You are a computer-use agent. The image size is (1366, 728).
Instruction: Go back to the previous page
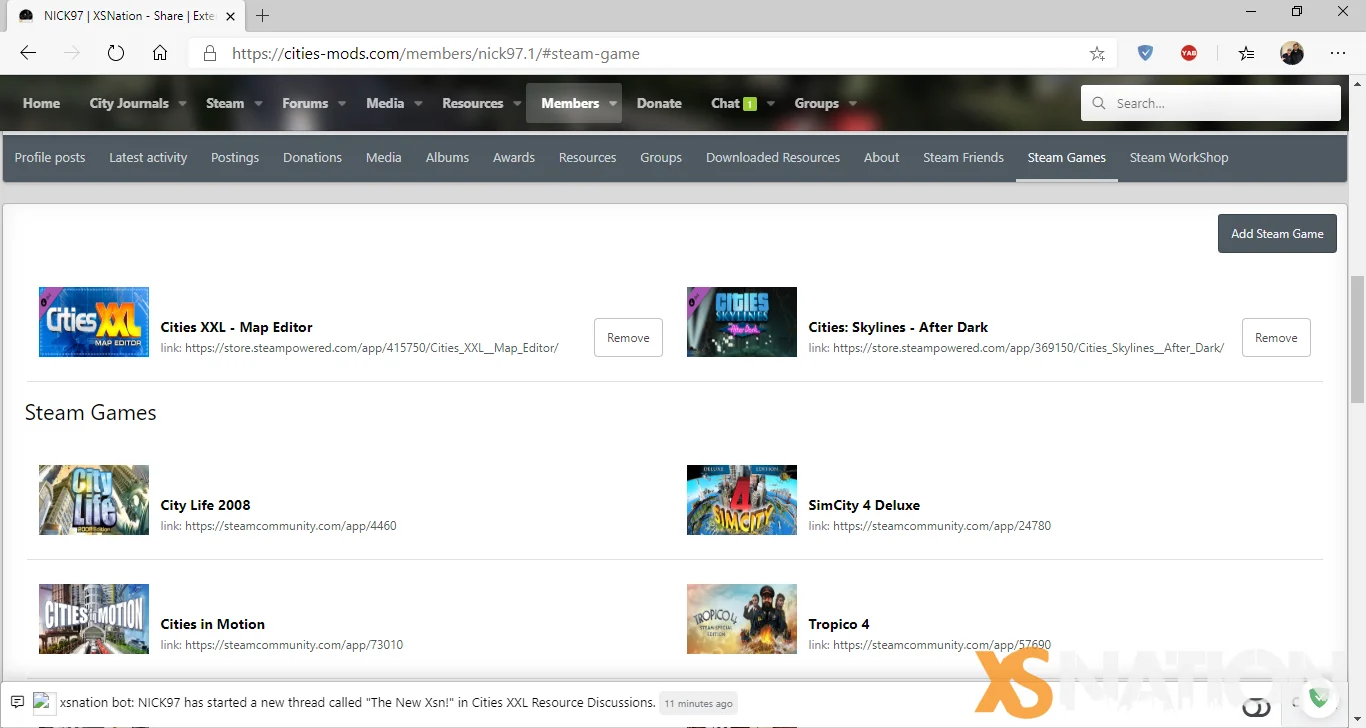pos(28,54)
